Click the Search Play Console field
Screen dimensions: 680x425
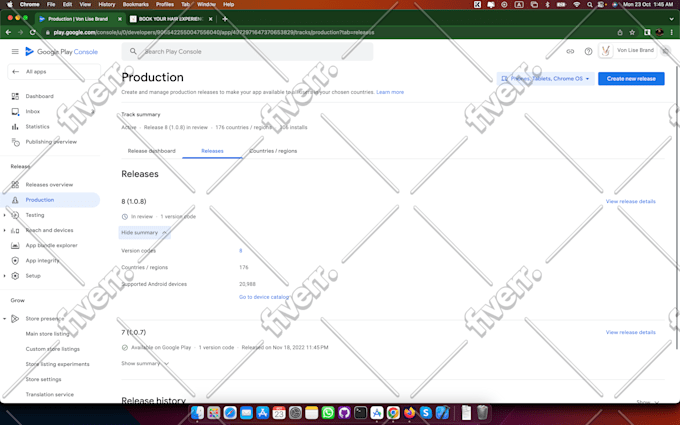click(247, 52)
